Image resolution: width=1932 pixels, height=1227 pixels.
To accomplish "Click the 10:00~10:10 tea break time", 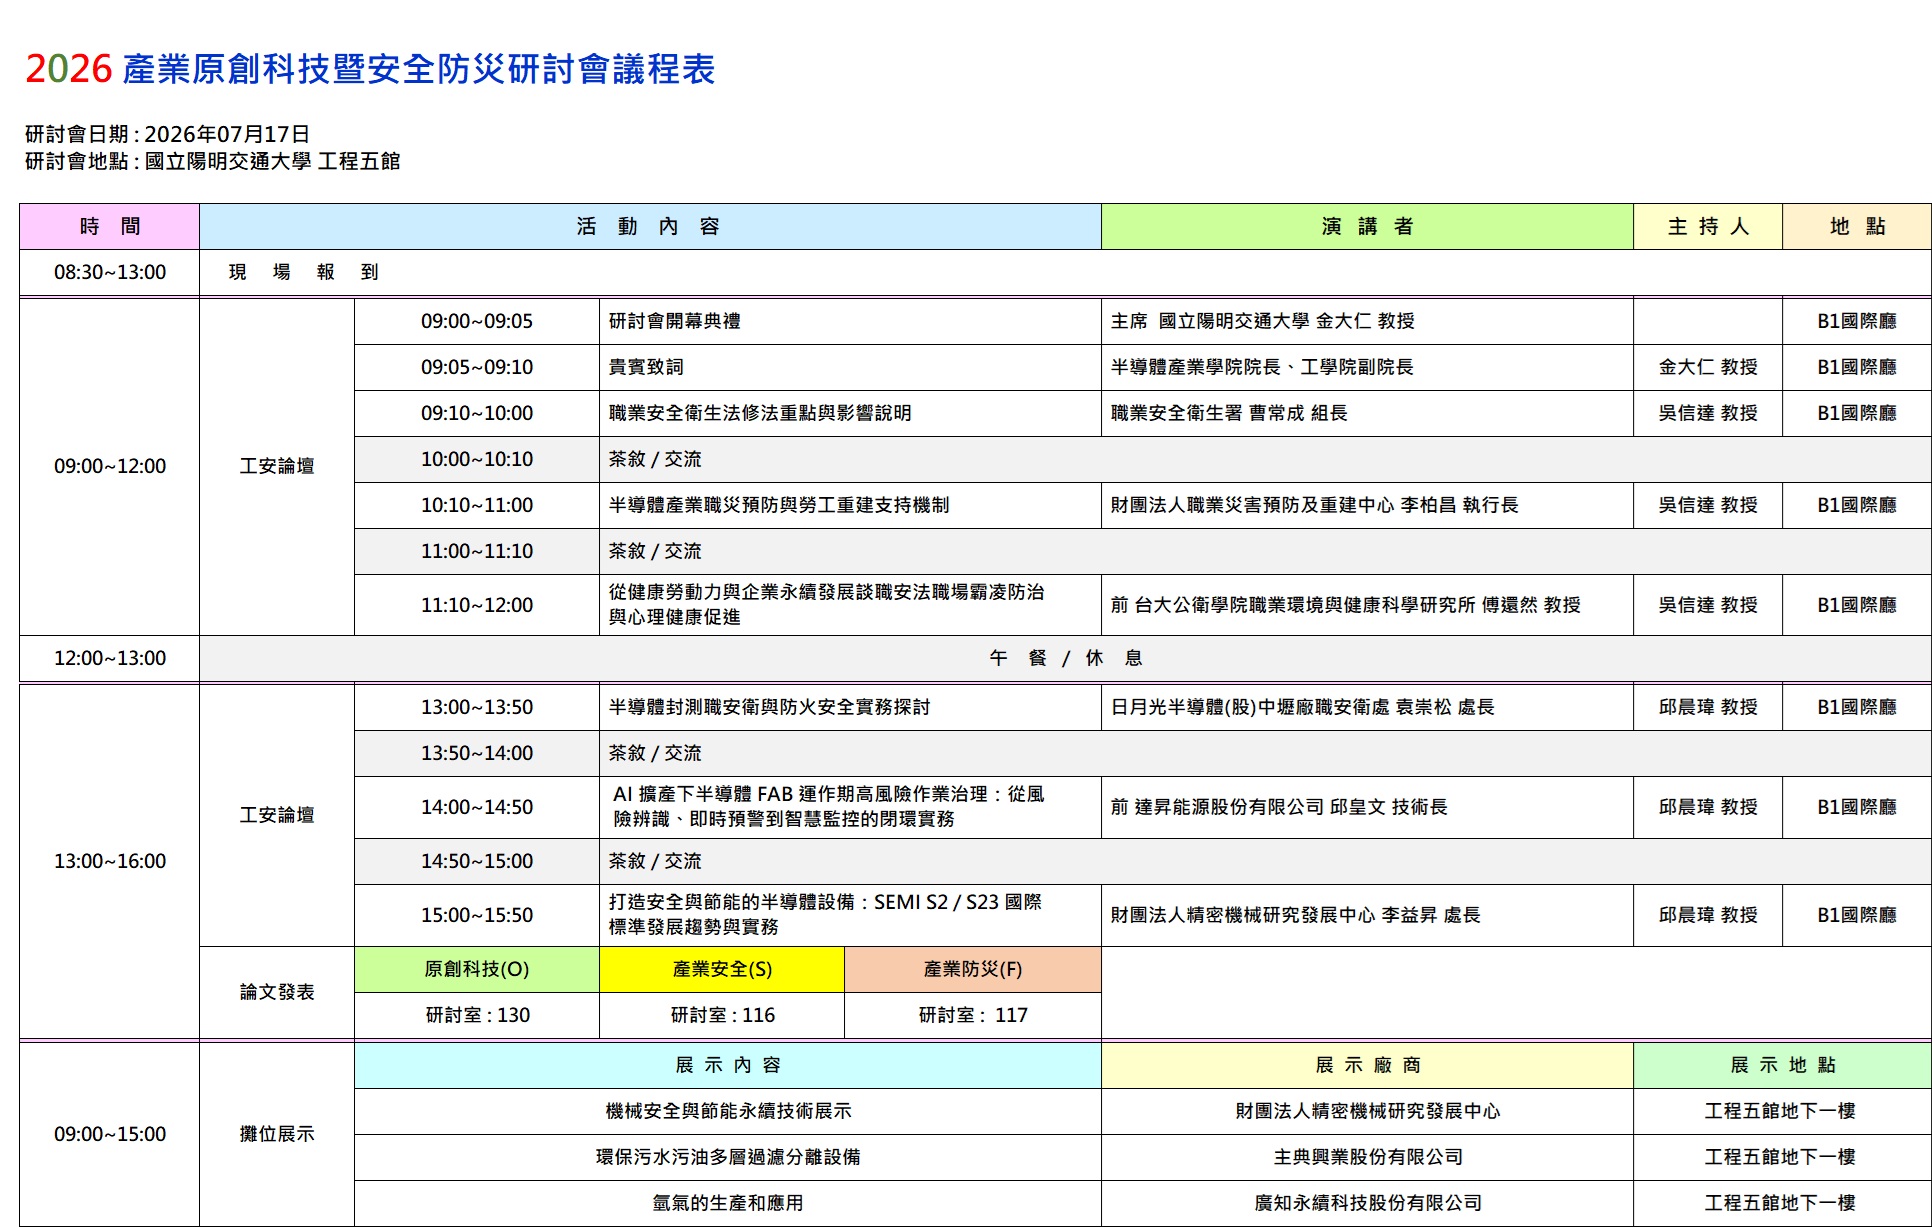I will (x=477, y=459).
